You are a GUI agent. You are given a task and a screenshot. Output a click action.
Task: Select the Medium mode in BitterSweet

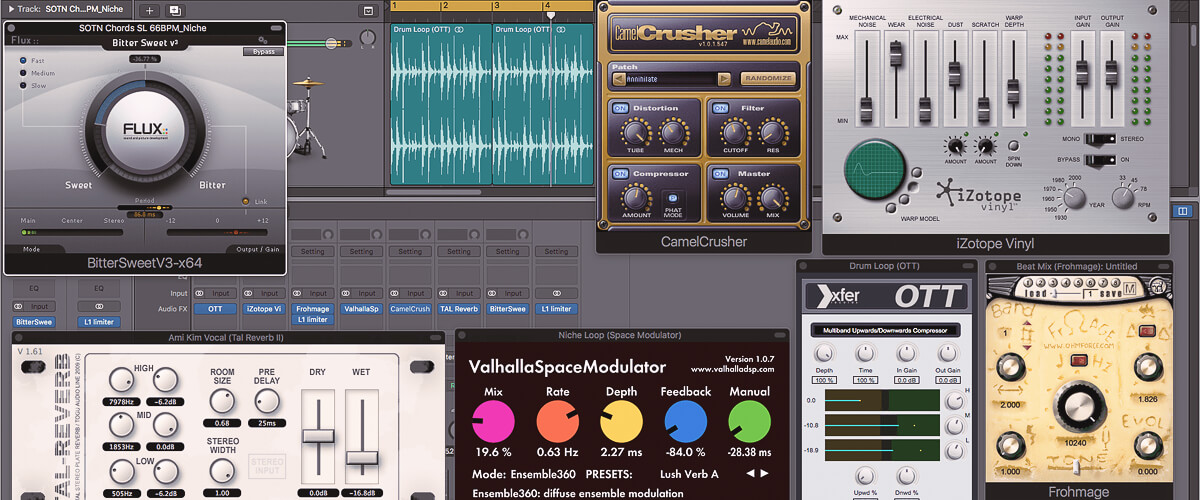coord(23,73)
